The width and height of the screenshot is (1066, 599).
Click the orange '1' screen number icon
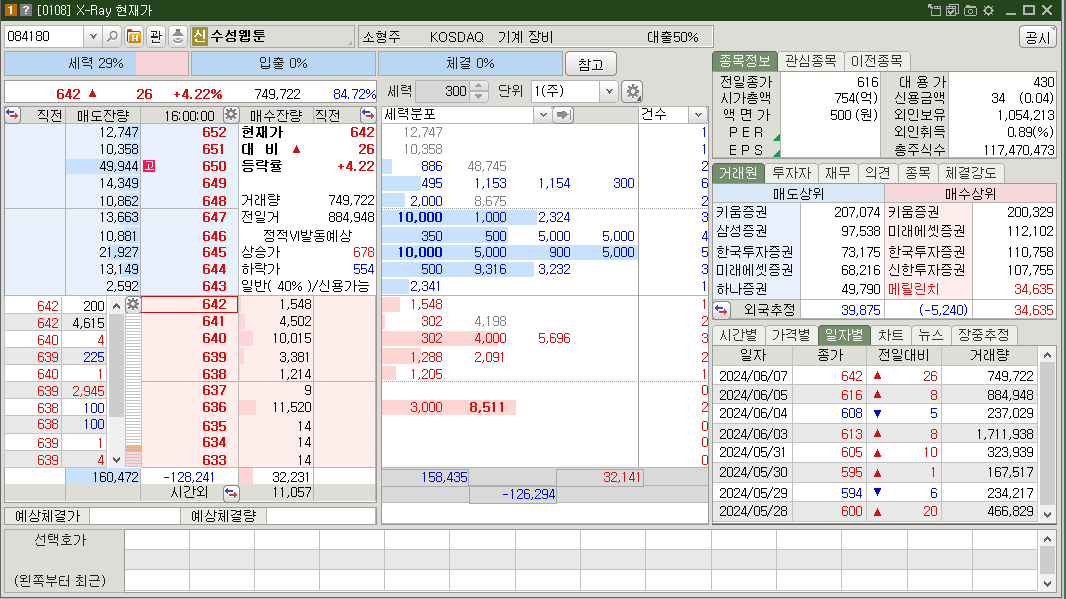click(x=10, y=10)
